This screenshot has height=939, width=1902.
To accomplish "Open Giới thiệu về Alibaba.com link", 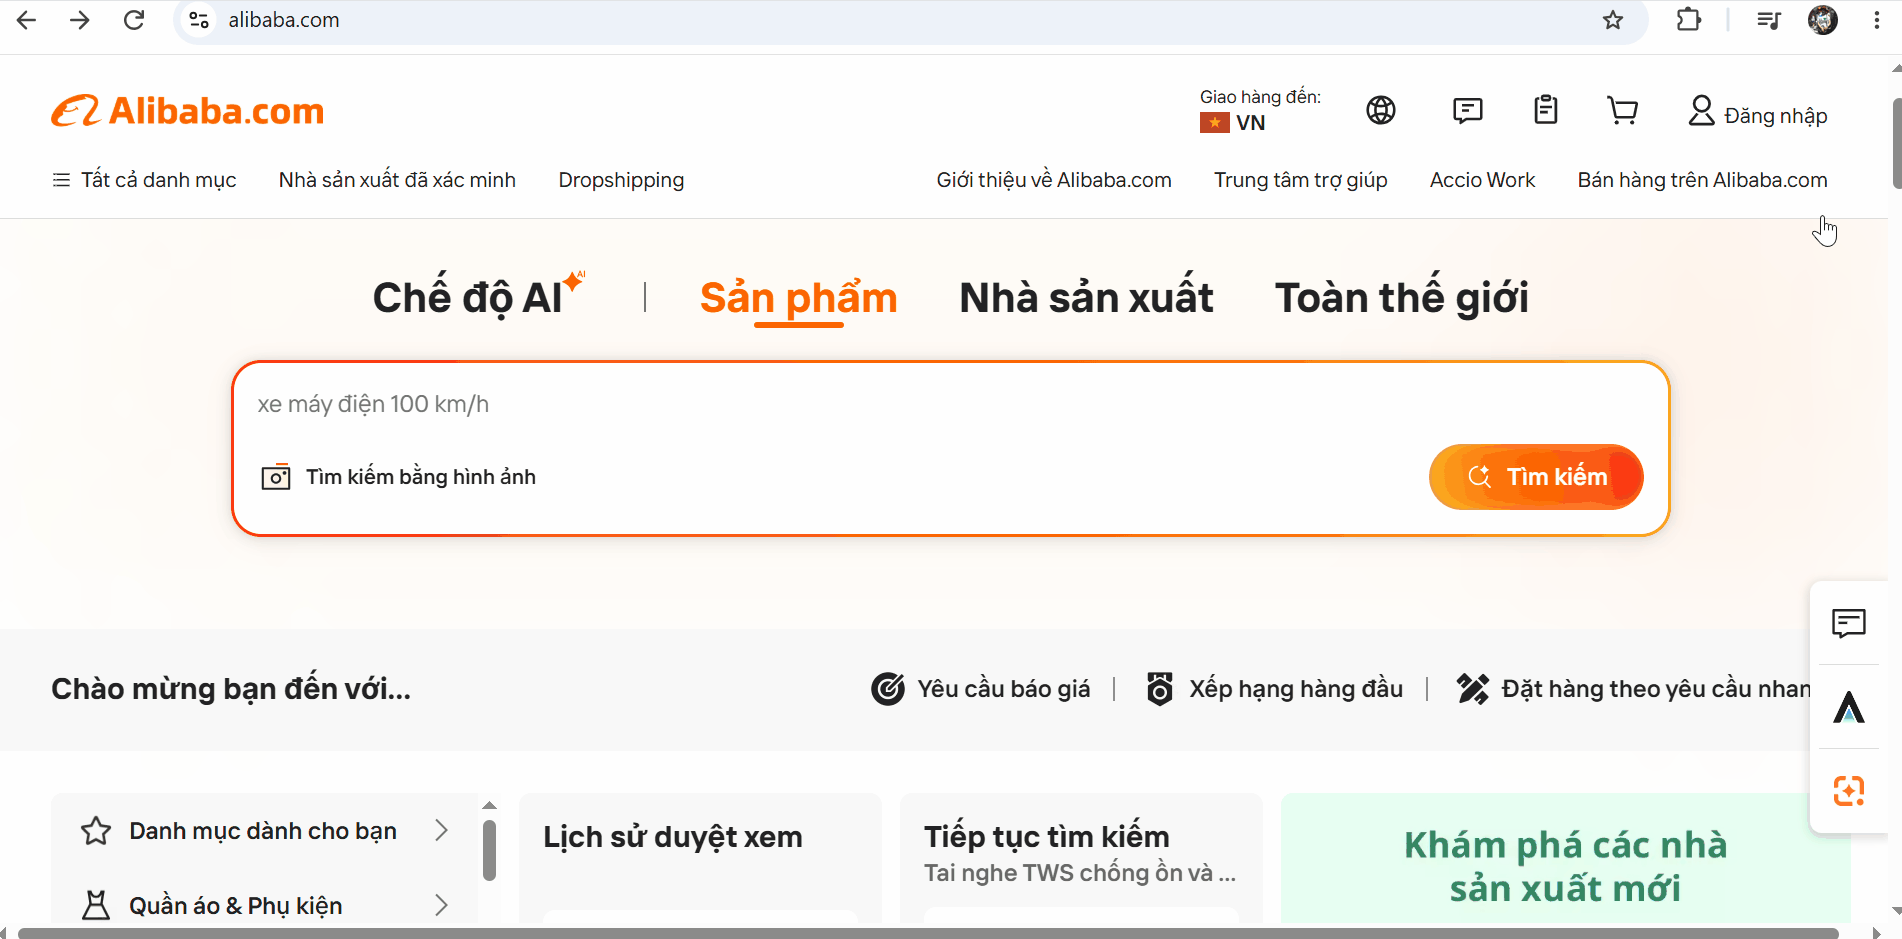I will [1054, 180].
